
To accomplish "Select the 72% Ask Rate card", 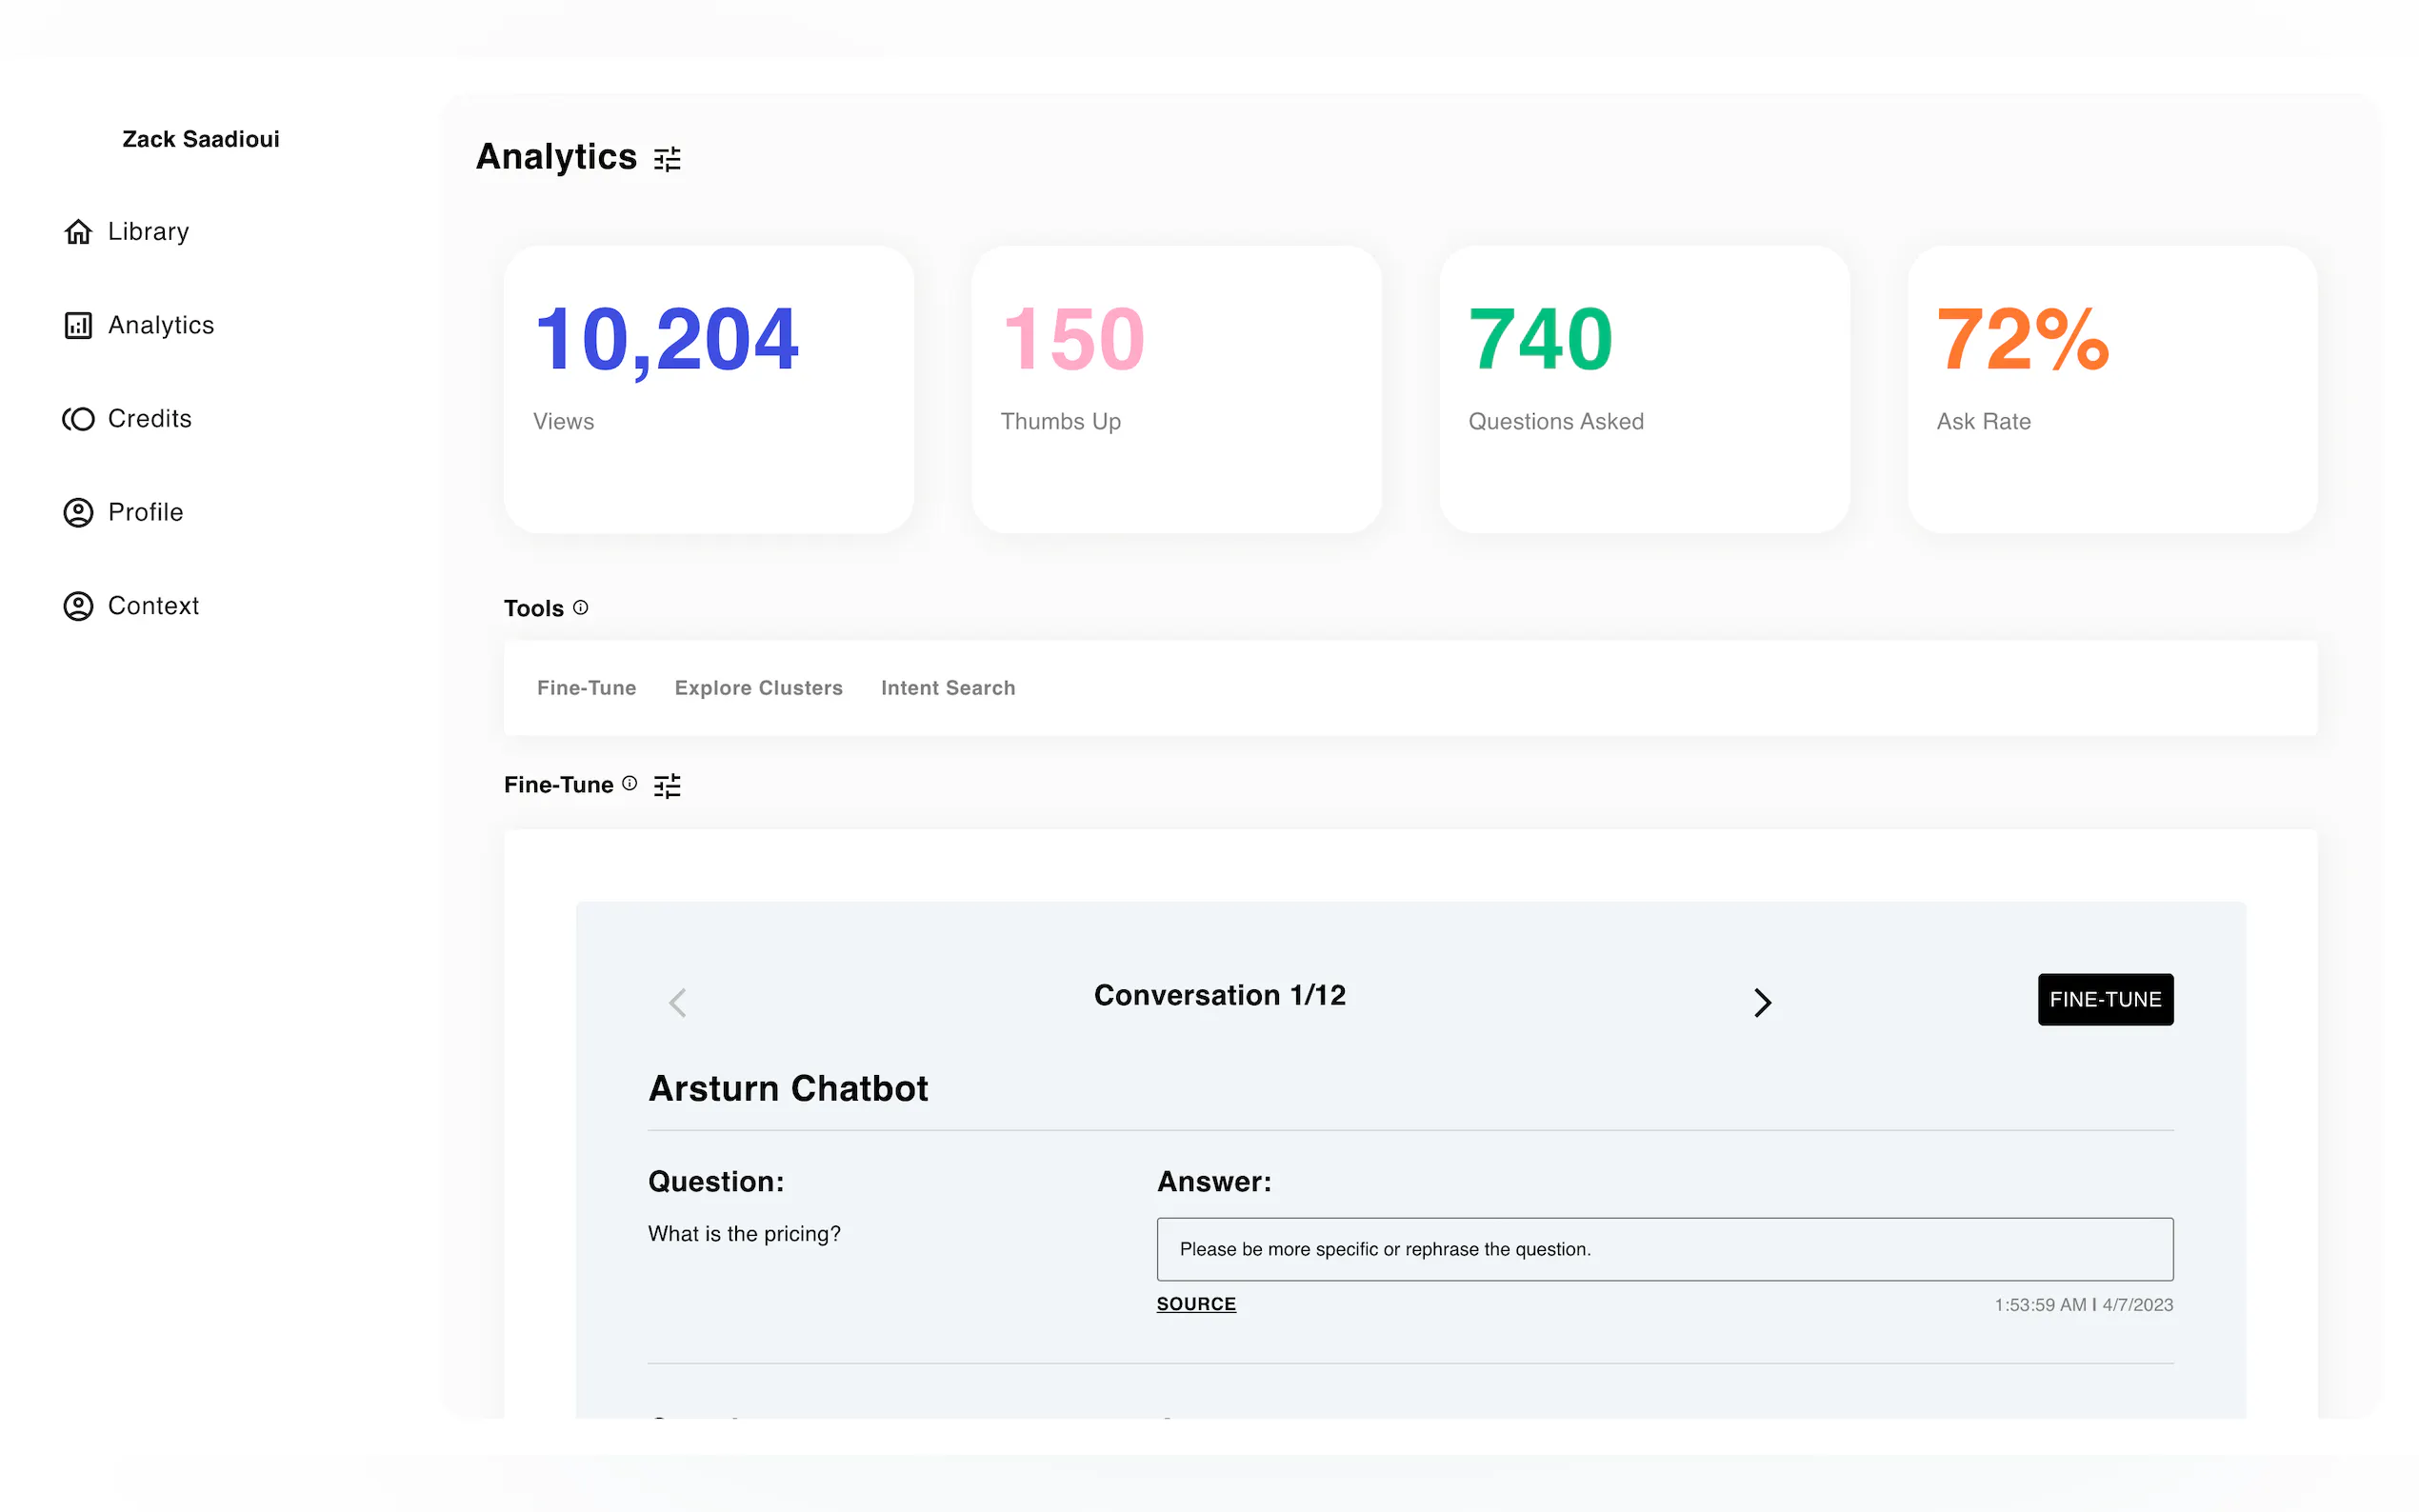I will coord(2111,390).
